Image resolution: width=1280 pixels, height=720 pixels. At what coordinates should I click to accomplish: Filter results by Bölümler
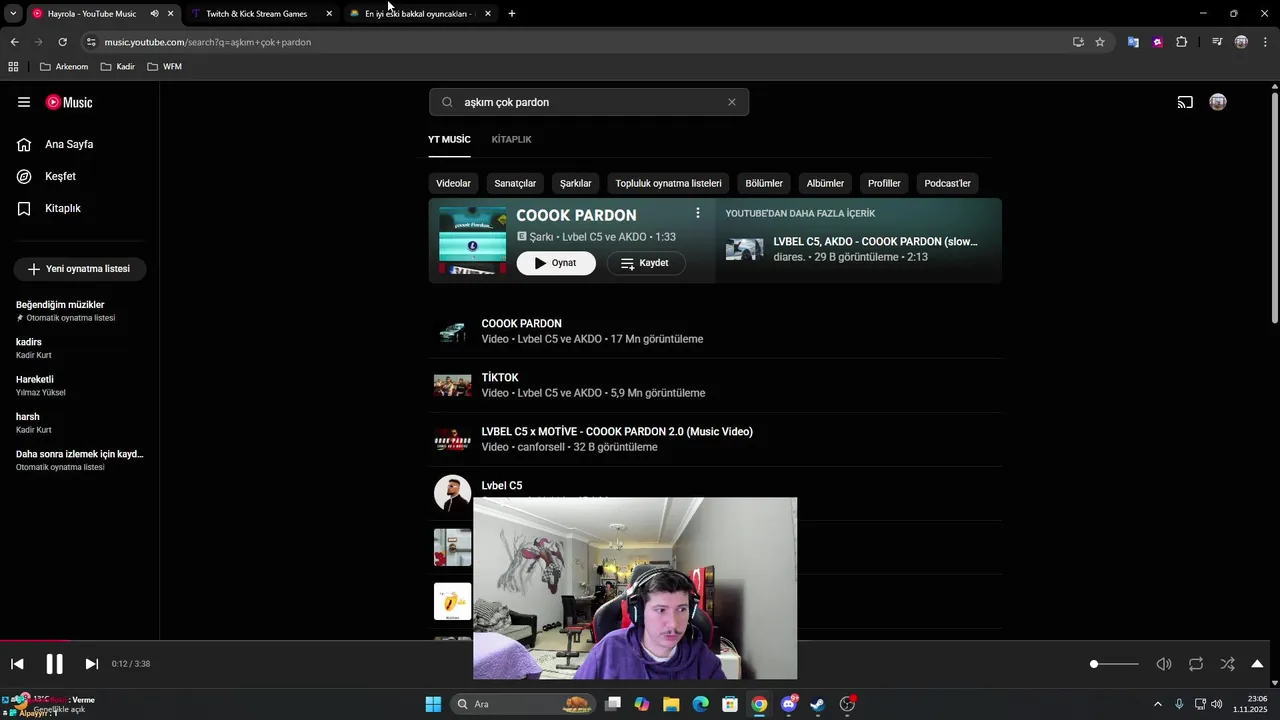[764, 183]
